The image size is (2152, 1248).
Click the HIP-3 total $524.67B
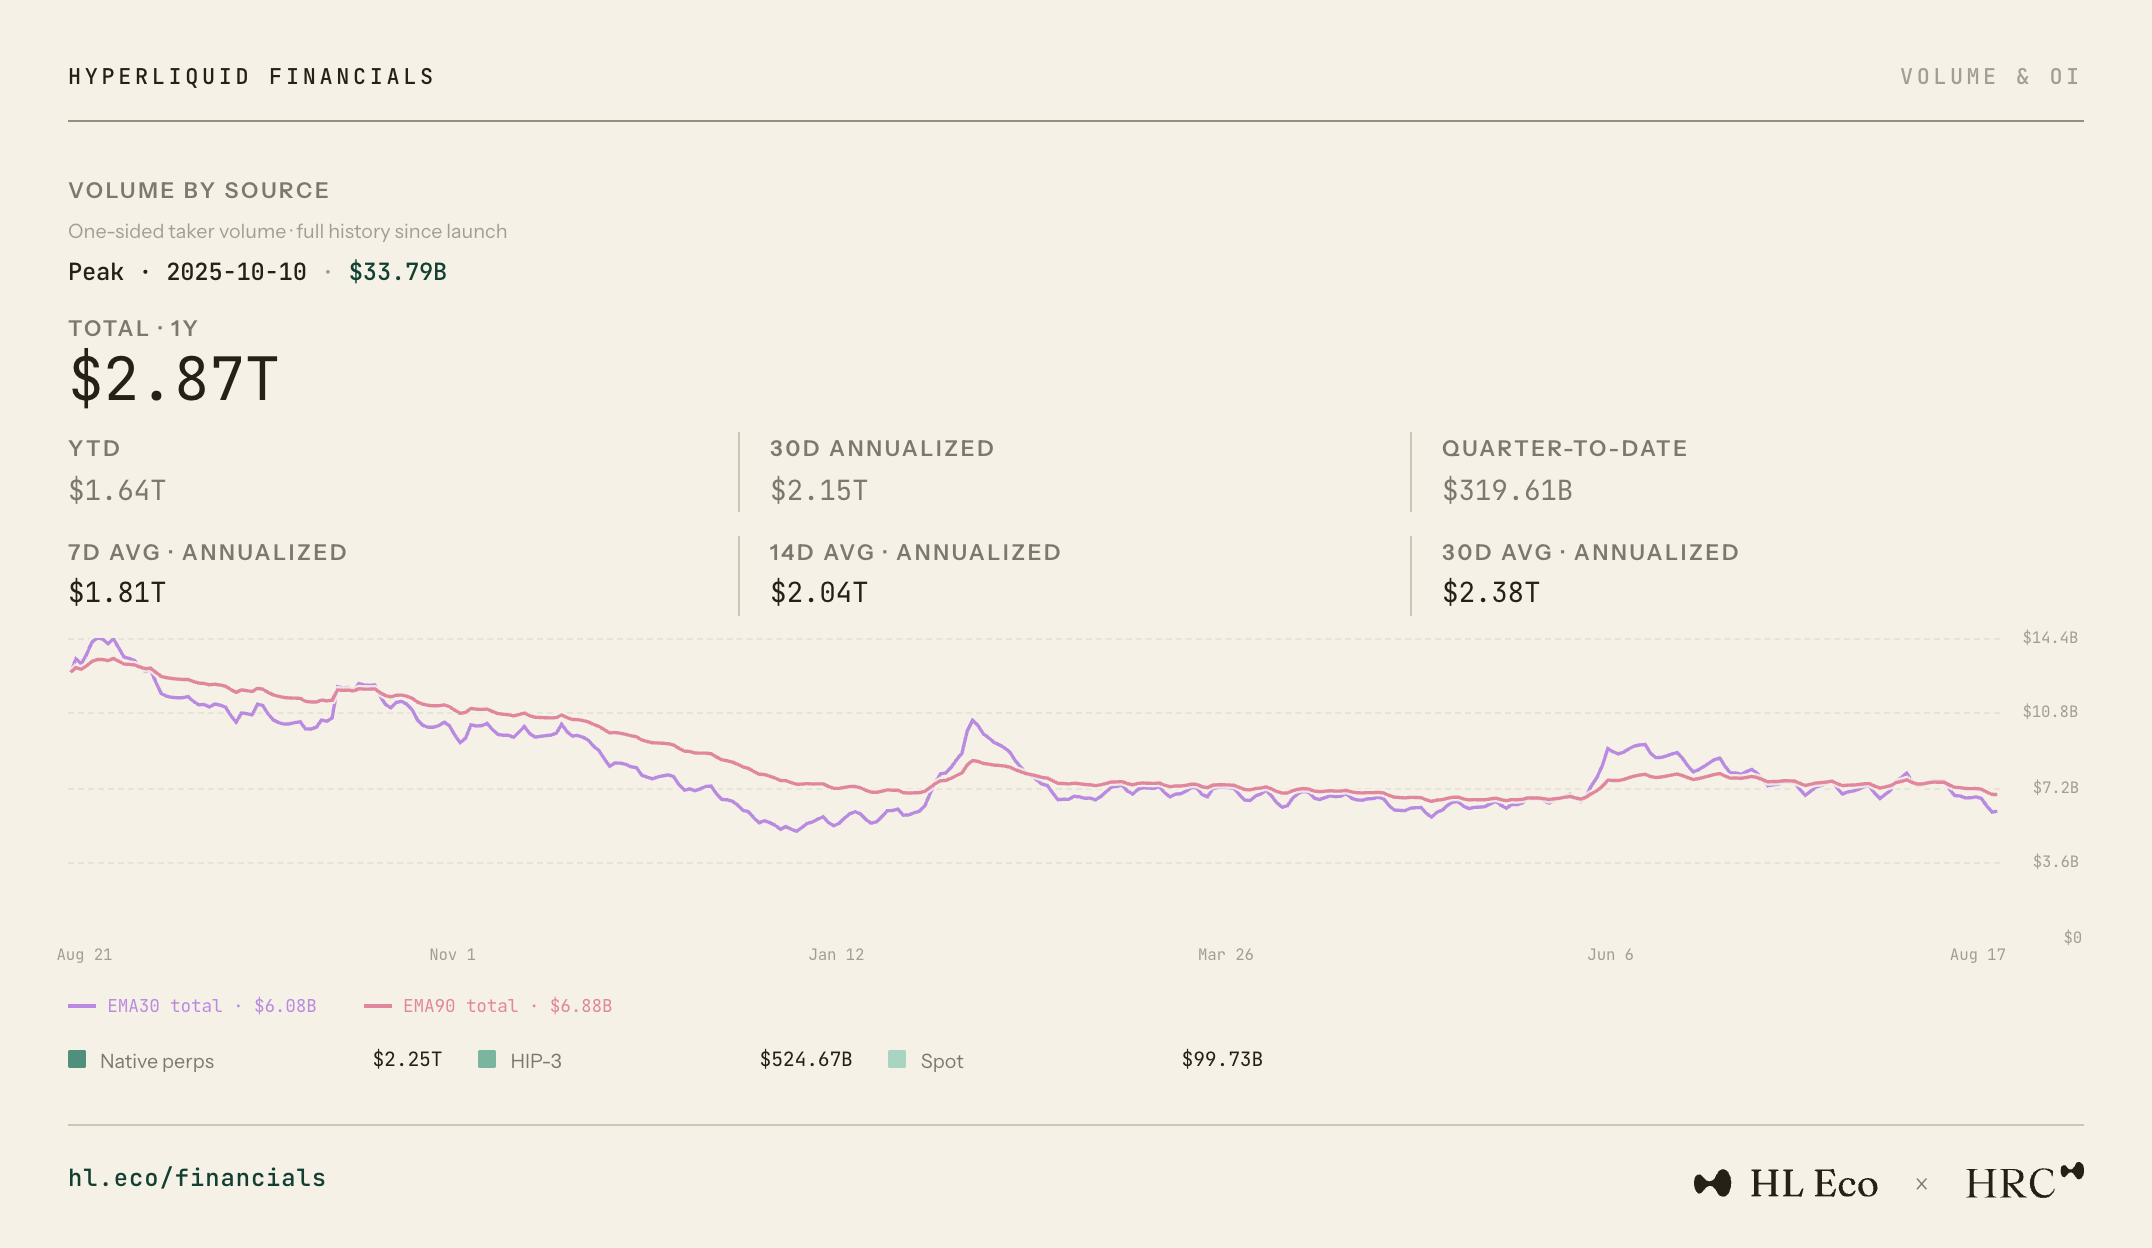[x=806, y=1059]
